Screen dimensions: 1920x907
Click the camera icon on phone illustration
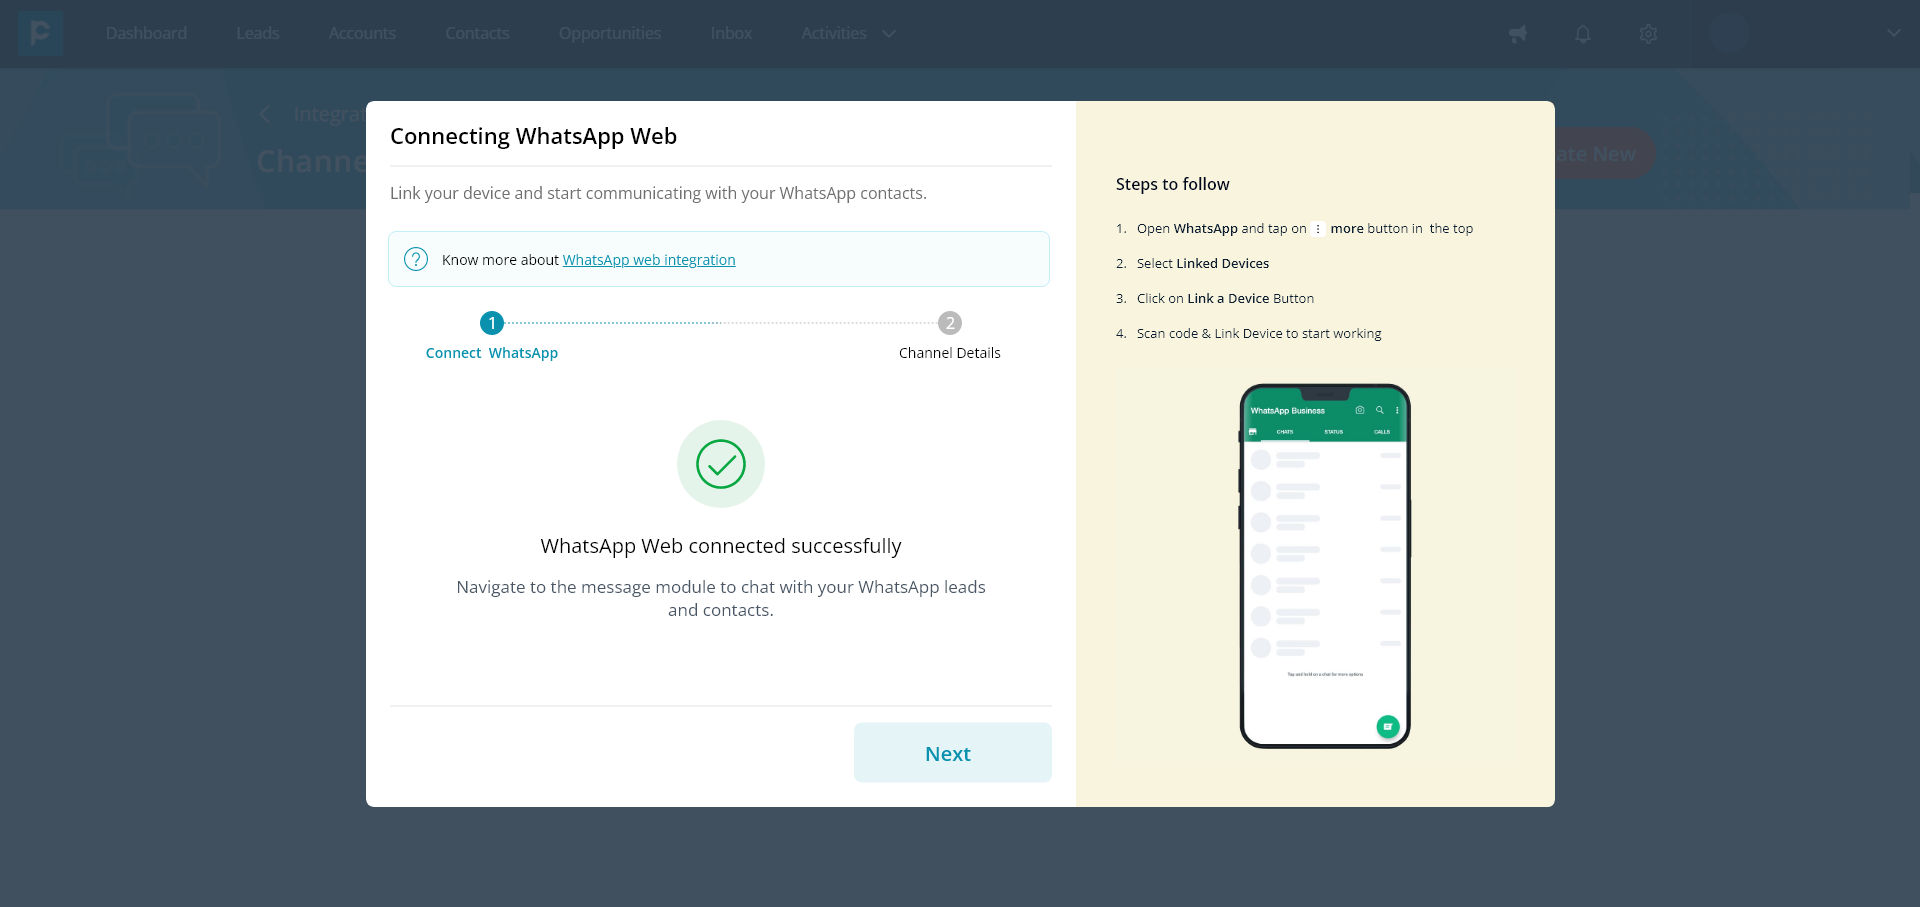(1360, 410)
